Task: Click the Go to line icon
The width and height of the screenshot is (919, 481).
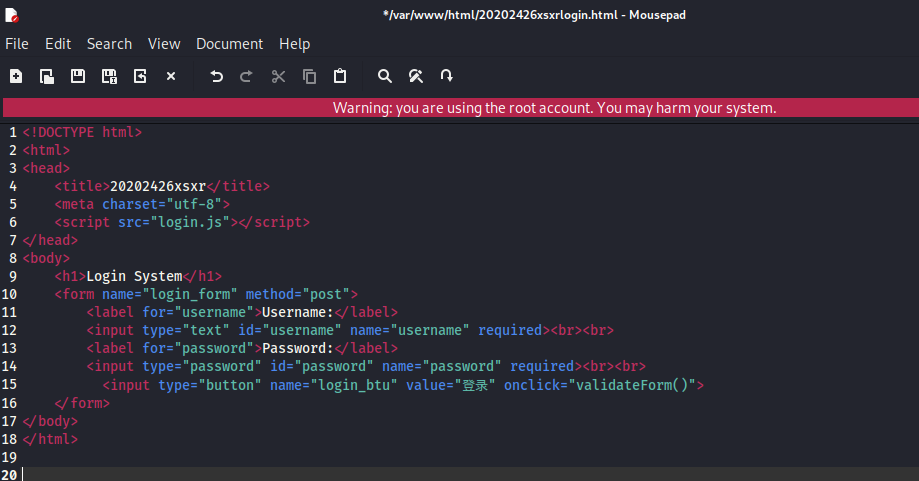Action: pos(447,76)
